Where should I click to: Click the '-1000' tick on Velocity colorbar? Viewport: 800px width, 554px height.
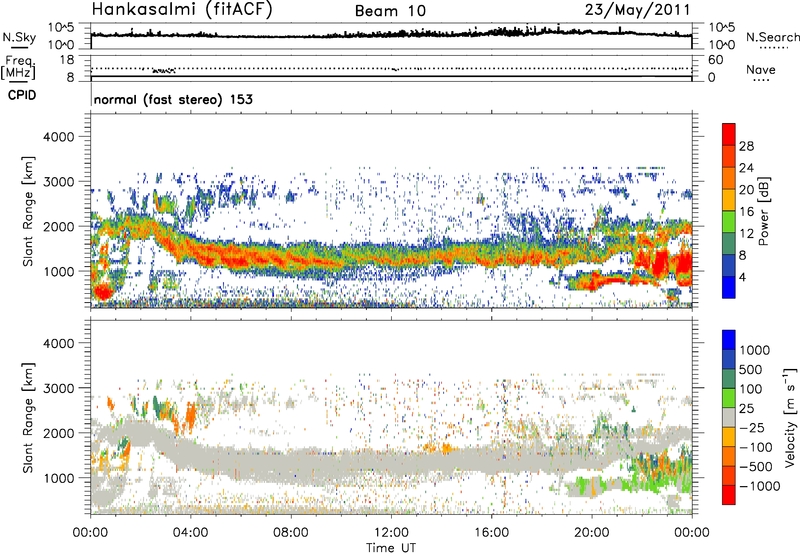759,486
